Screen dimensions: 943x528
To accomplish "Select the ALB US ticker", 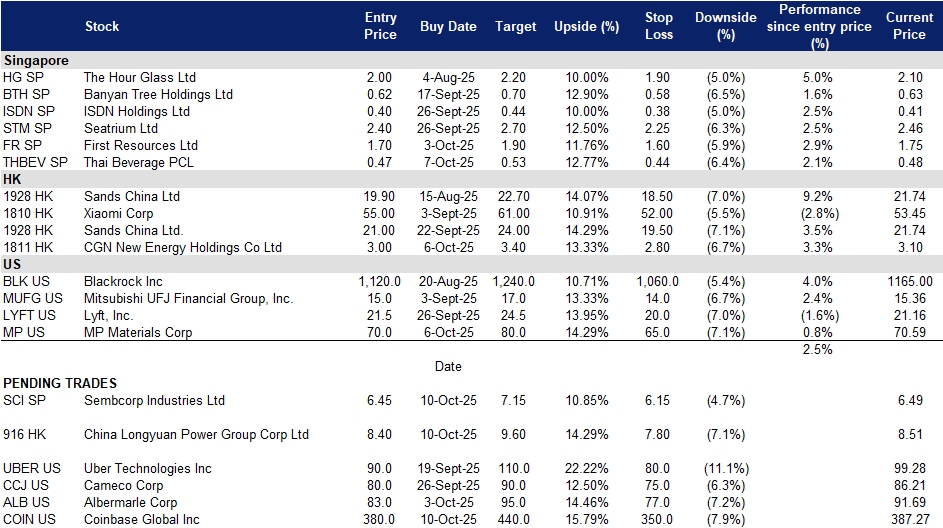I will click(26, 502).
